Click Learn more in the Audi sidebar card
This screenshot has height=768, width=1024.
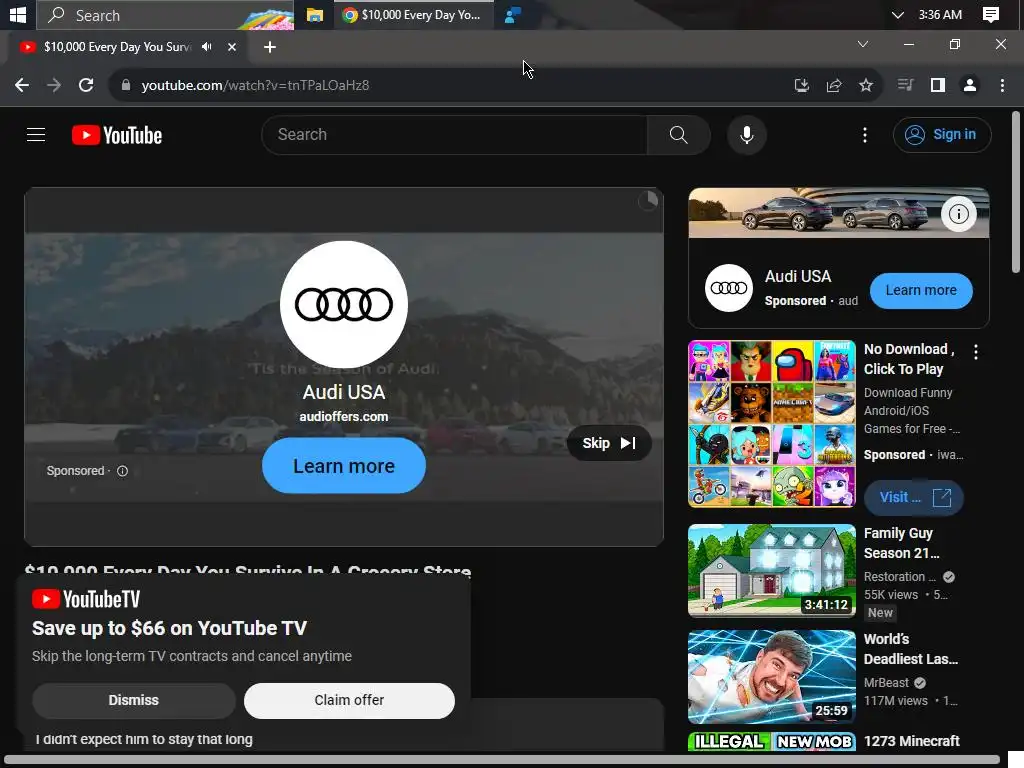click(x=921, y=291)
